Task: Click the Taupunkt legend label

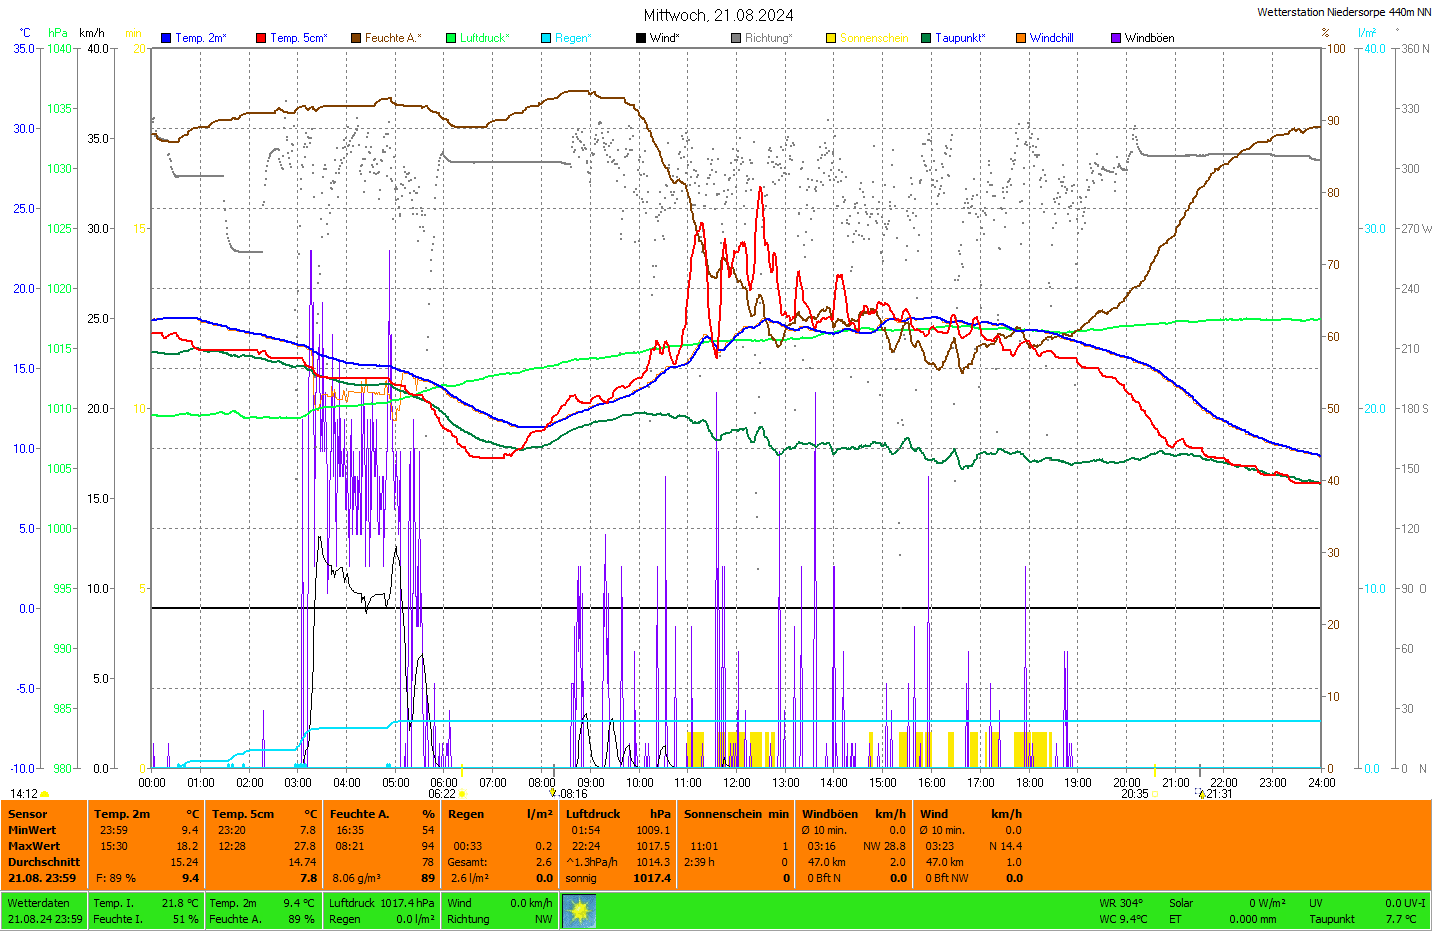Action: [960, 38]
